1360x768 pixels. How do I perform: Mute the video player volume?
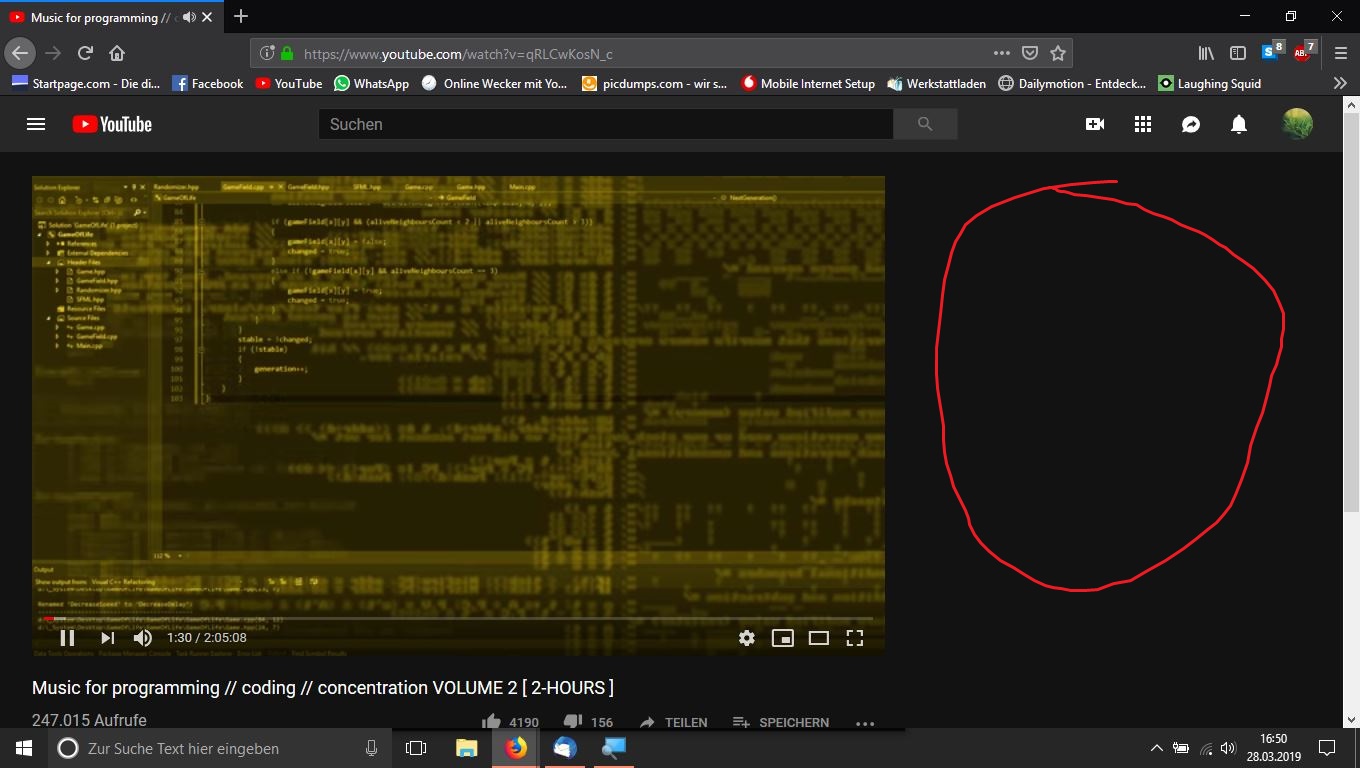tap(143, 638)
